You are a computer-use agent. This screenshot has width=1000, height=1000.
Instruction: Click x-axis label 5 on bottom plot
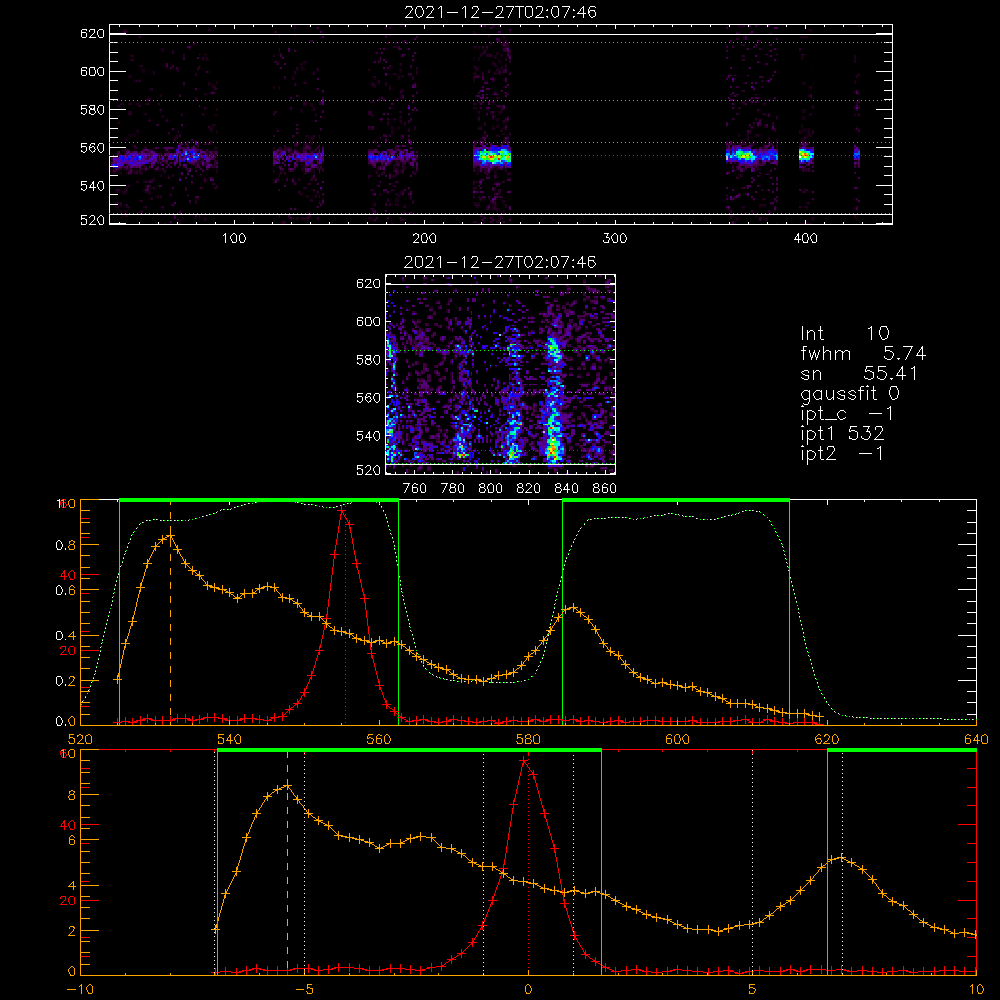[753, 989]
